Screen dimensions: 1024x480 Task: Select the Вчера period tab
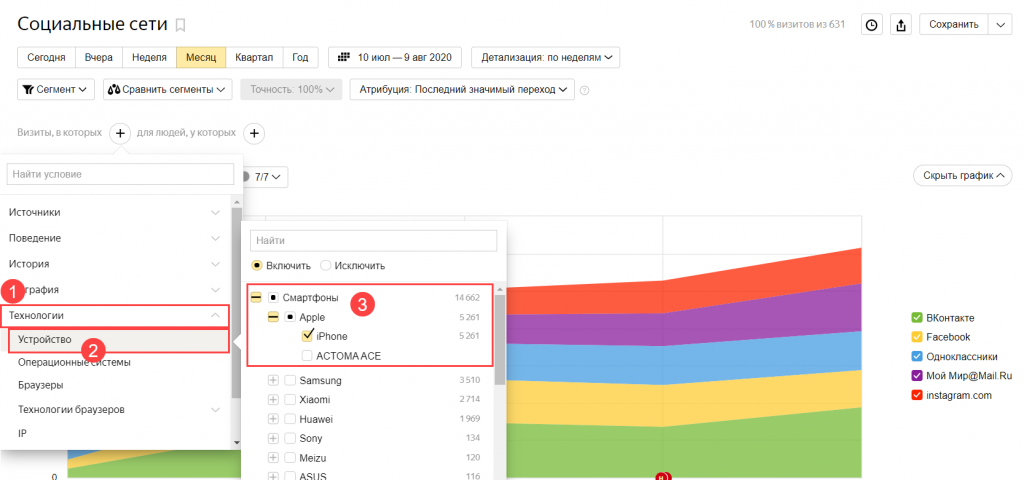tap(99, 57)
